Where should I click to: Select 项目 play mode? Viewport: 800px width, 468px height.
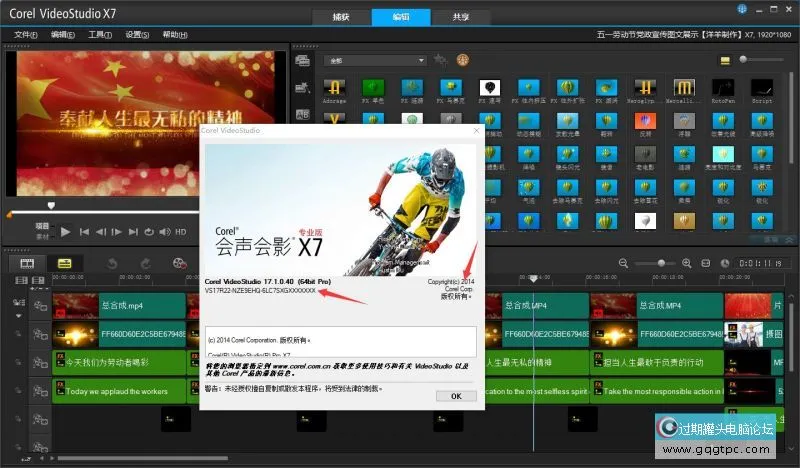[42, 226]
